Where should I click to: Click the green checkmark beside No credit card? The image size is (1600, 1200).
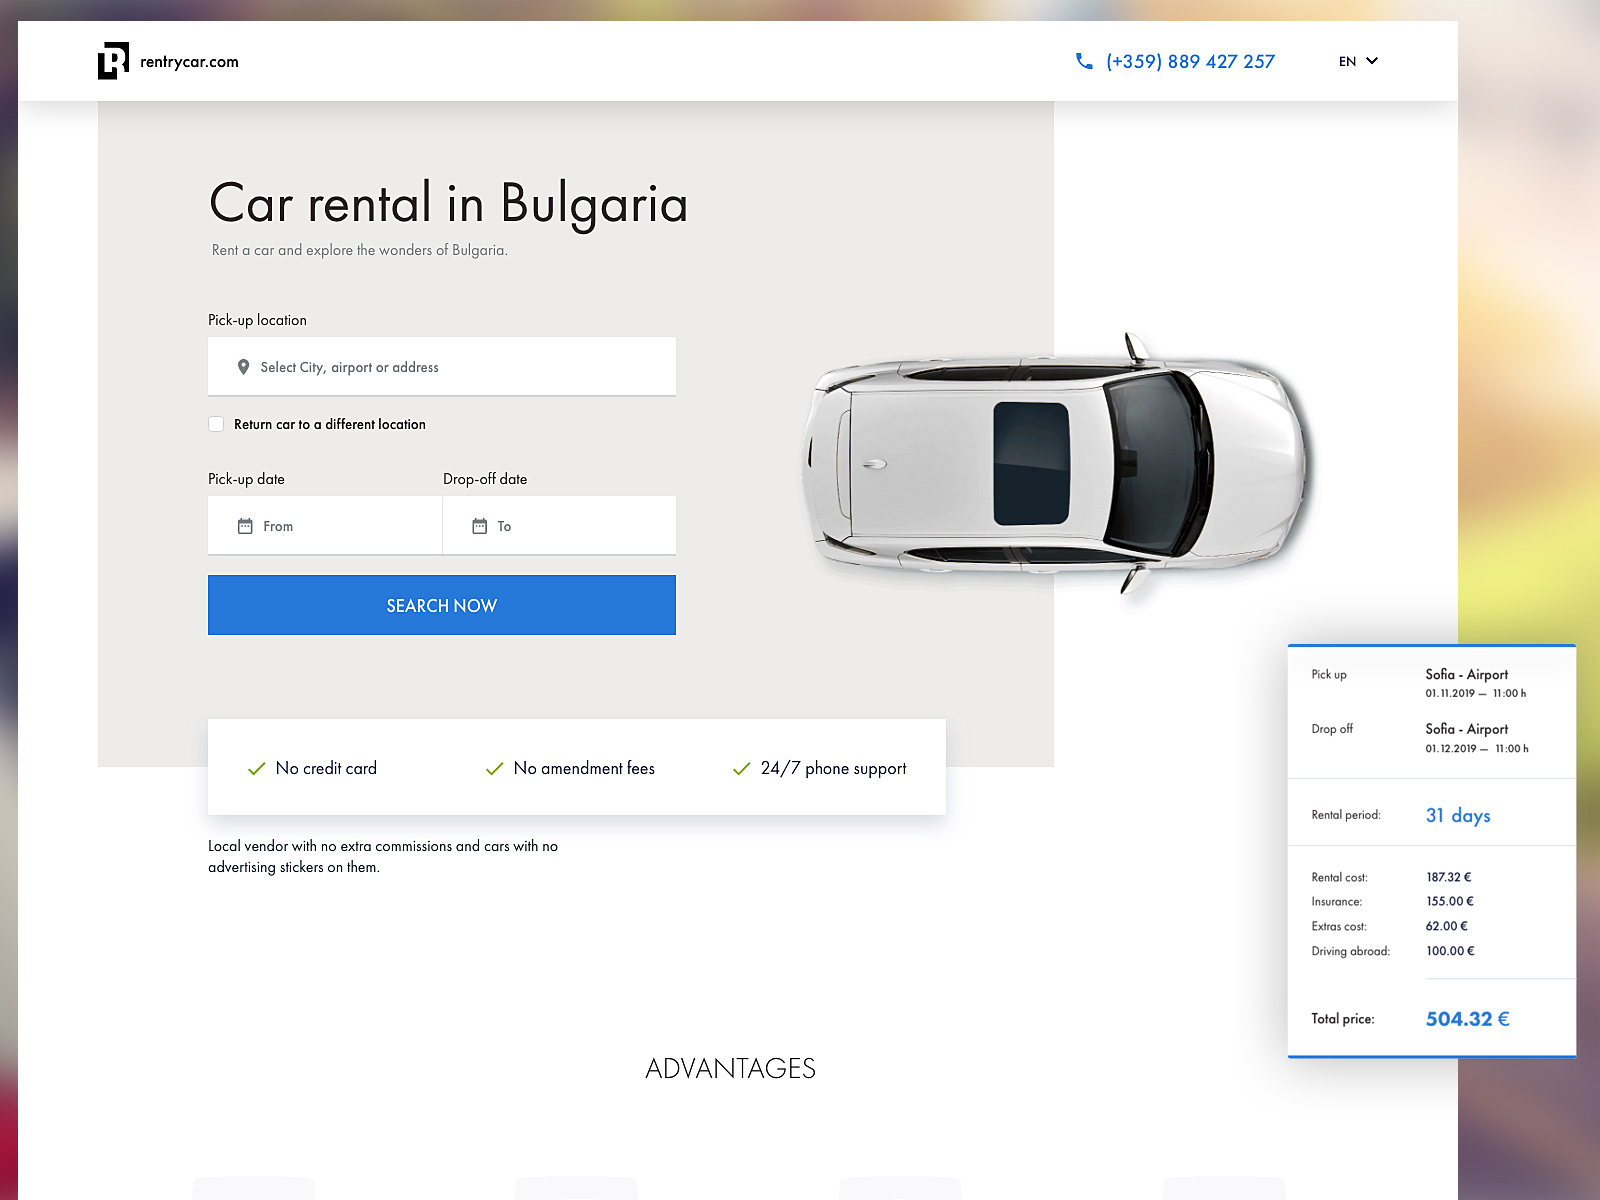tap(256, 768)
